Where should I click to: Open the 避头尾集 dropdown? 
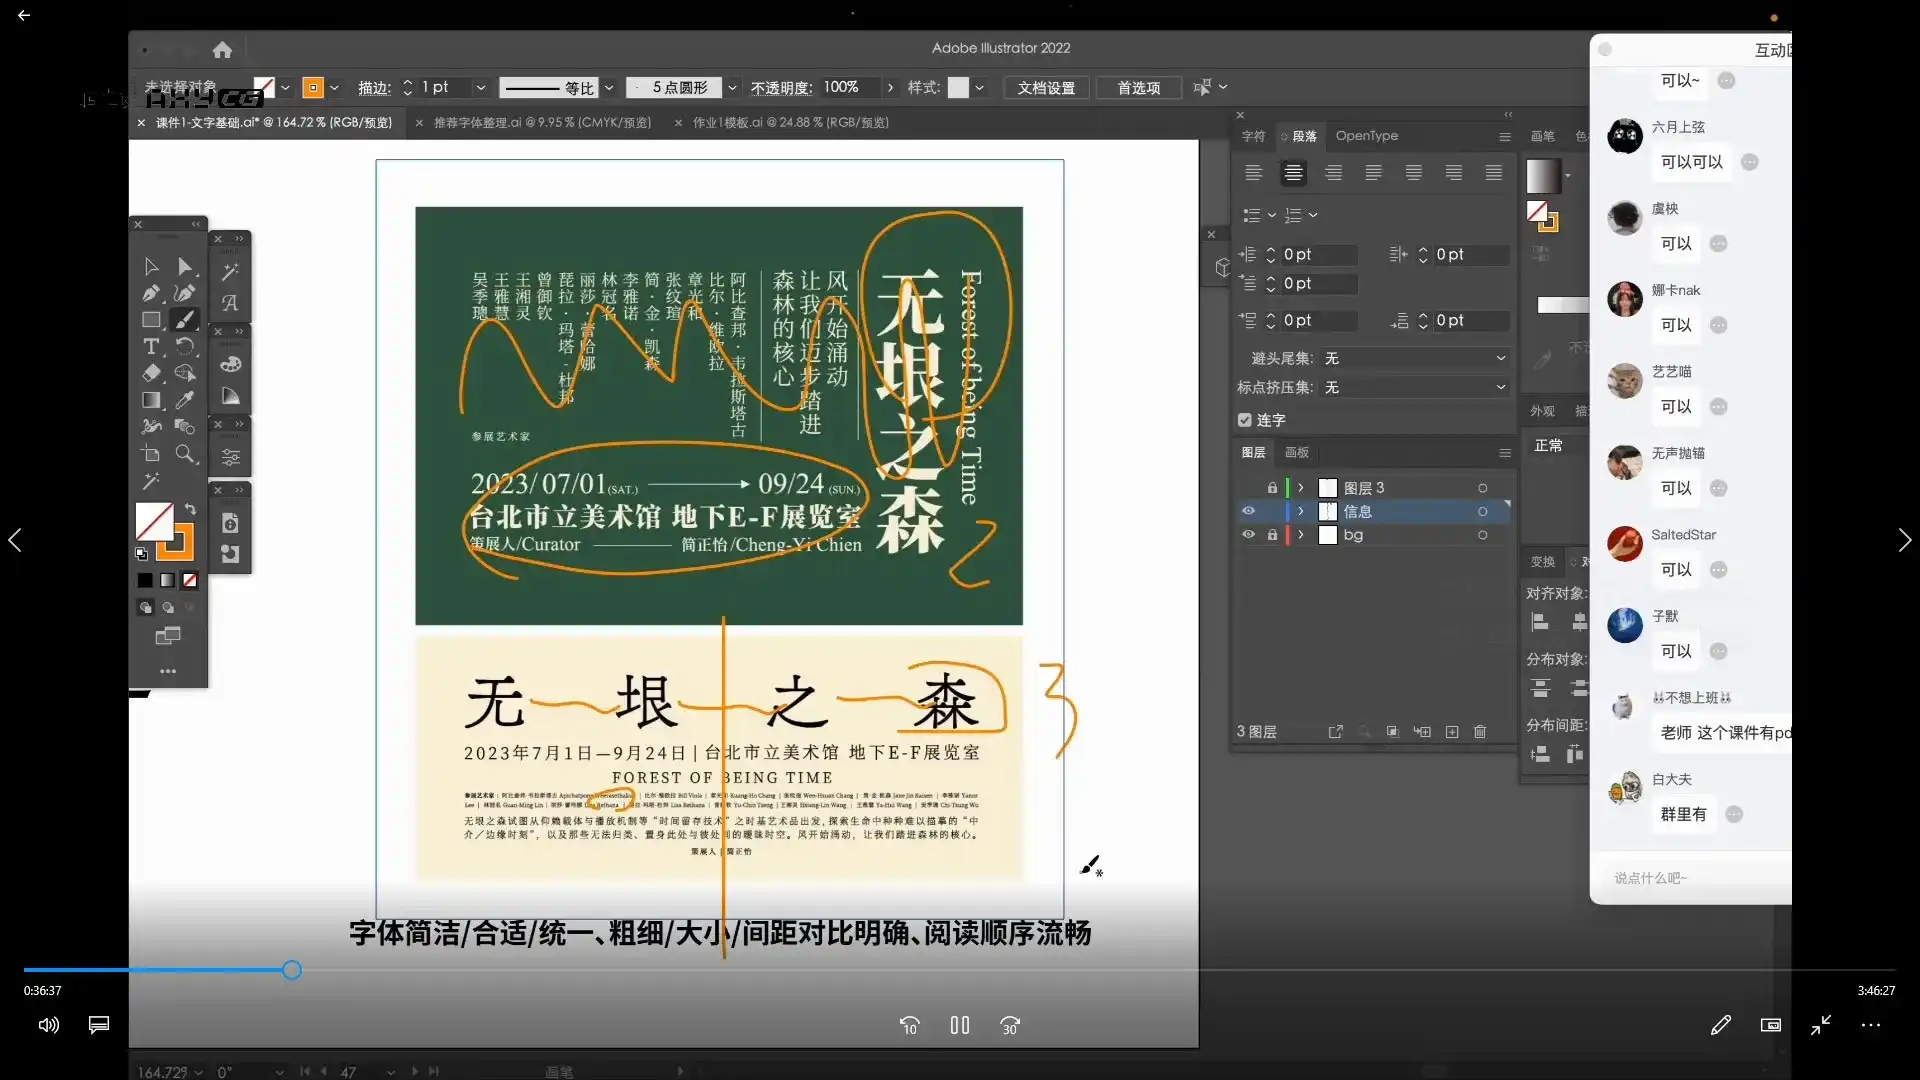1499,358
